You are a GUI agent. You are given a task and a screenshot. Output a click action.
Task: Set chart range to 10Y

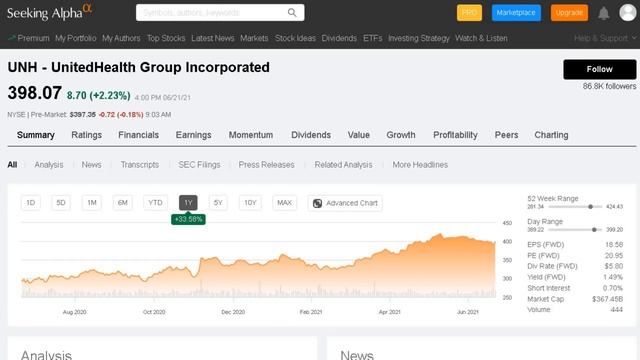click(x=250, y=203)
